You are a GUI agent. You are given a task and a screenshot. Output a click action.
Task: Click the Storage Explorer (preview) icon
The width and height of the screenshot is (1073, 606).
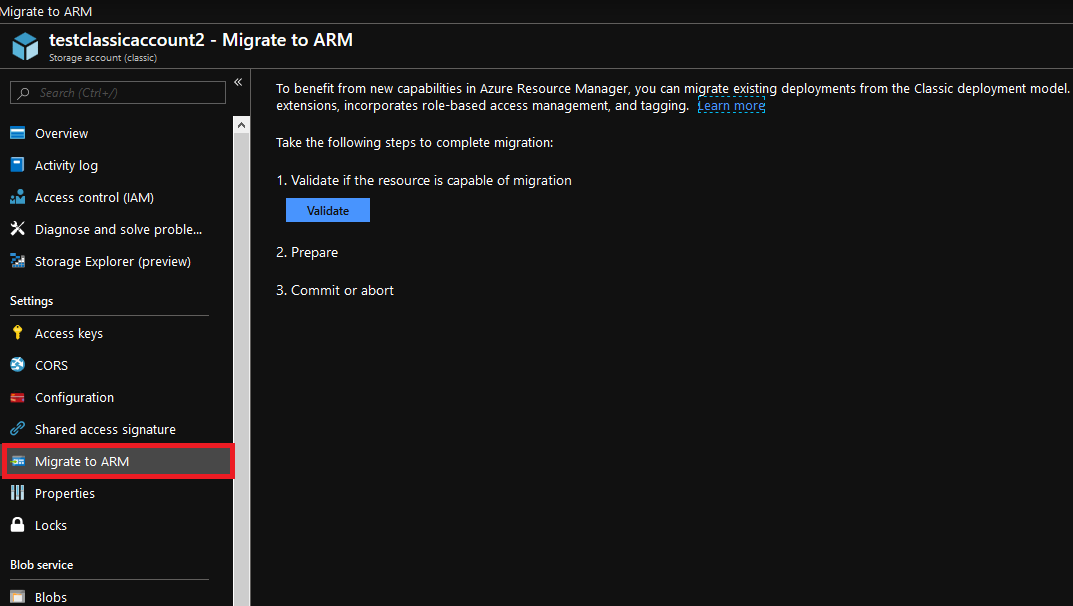tap(18, 261)
